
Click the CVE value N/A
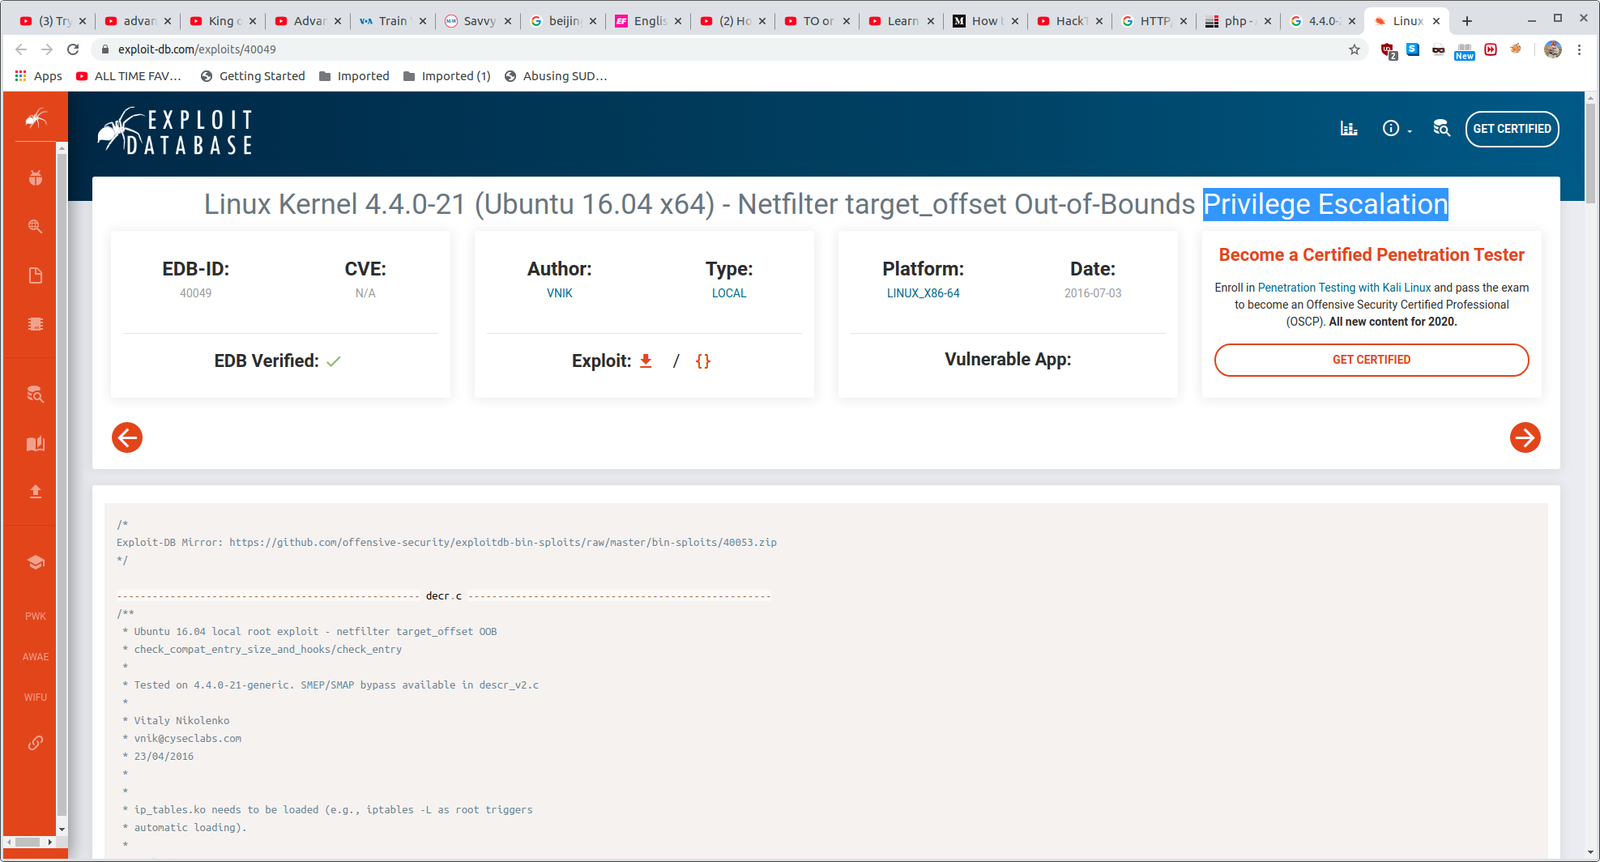[366, 293]
